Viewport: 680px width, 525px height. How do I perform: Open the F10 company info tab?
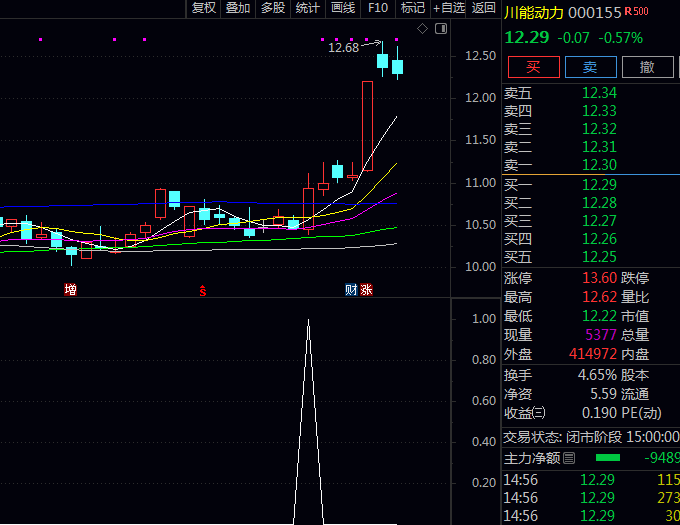(377, 8)
